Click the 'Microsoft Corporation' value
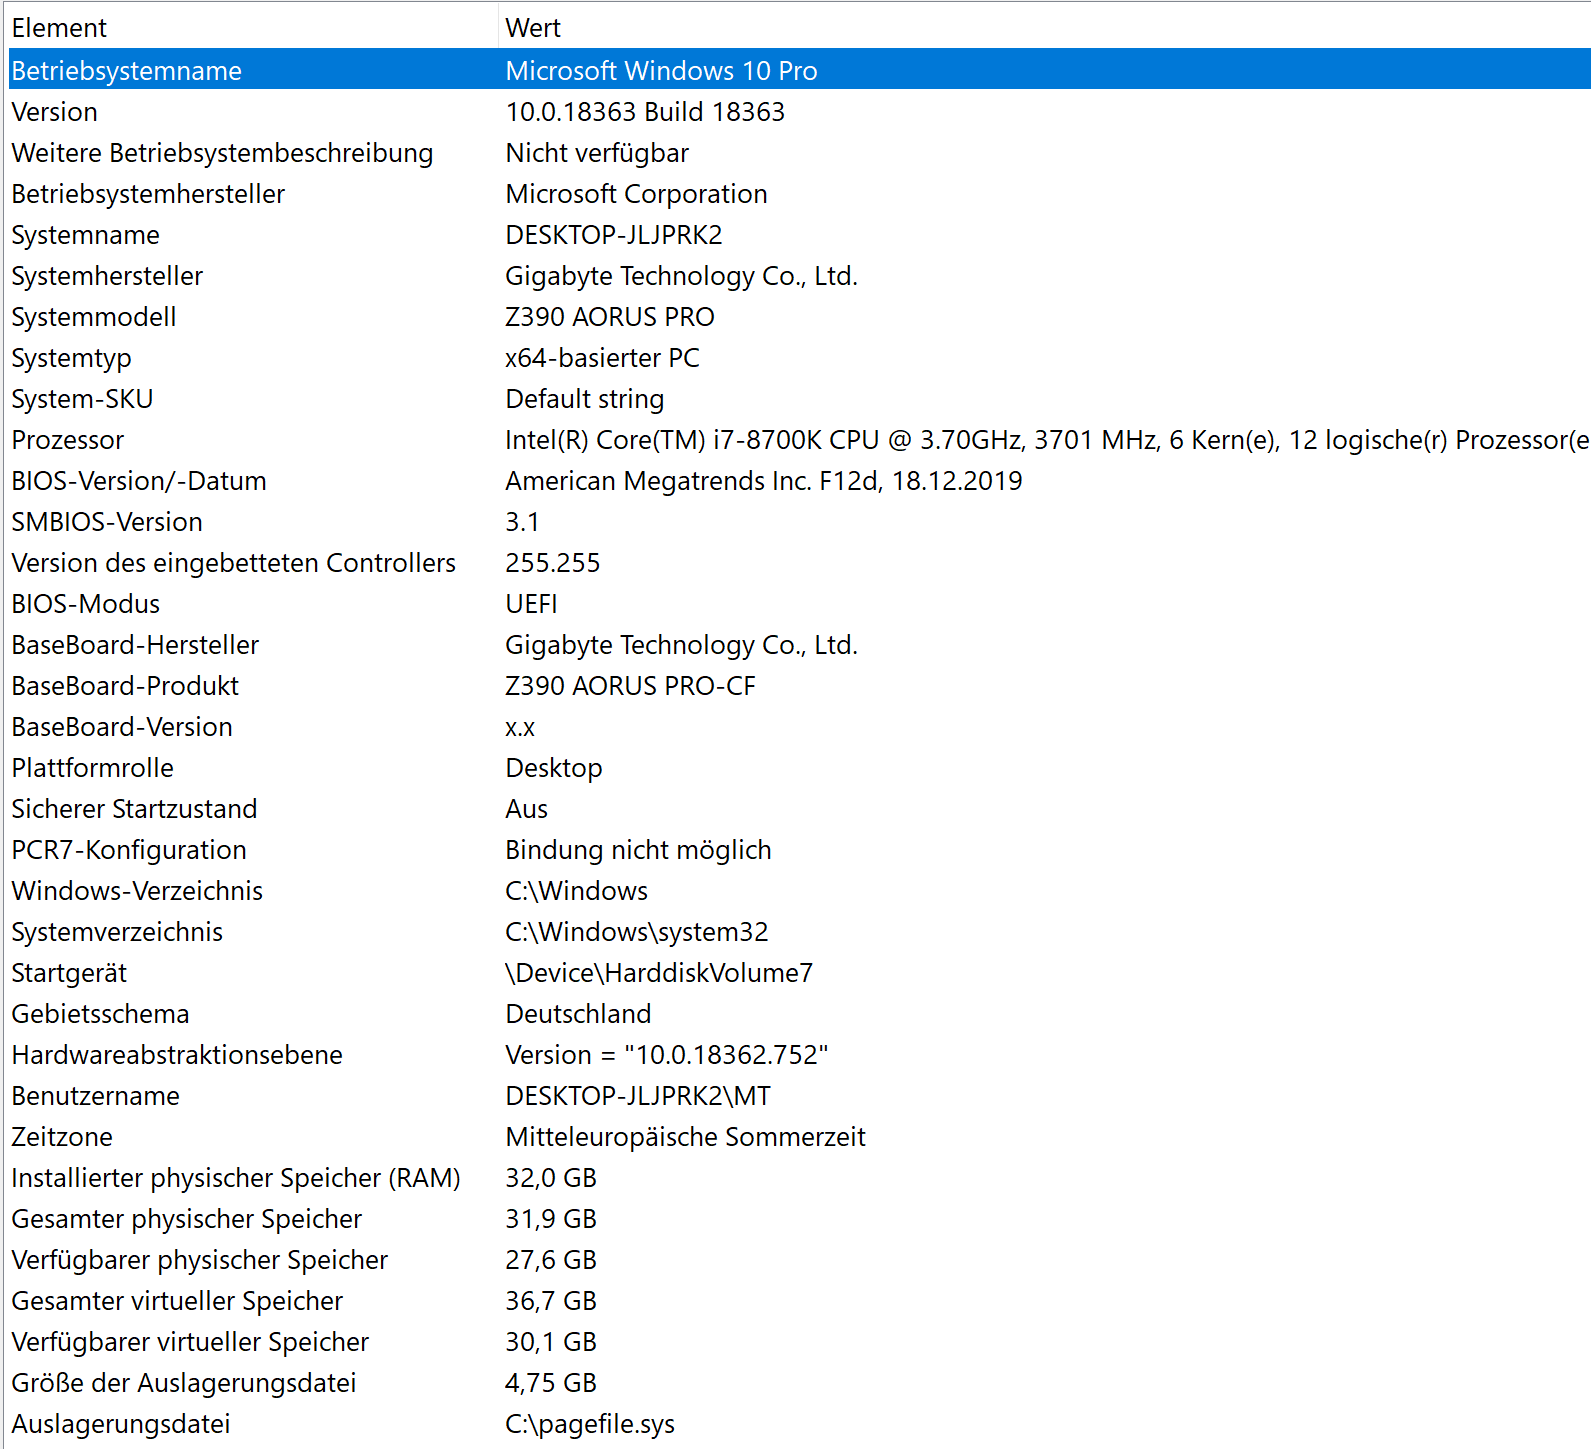The width and height of the screenshot is (1591, 1449). (636, 194)
